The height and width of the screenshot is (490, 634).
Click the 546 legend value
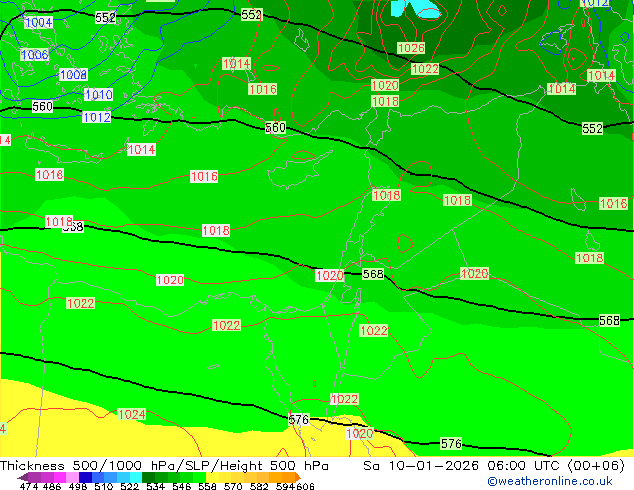[182, 486]
